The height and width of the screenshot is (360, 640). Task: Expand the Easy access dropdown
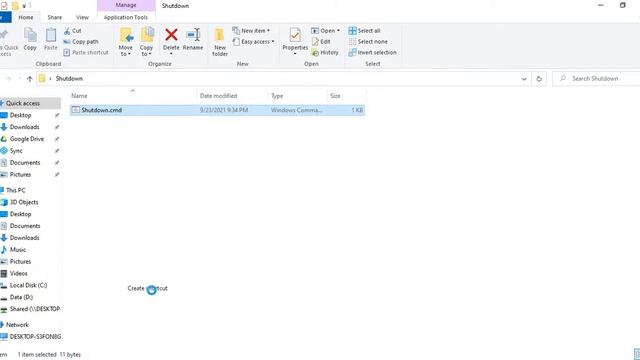[253, 42]
